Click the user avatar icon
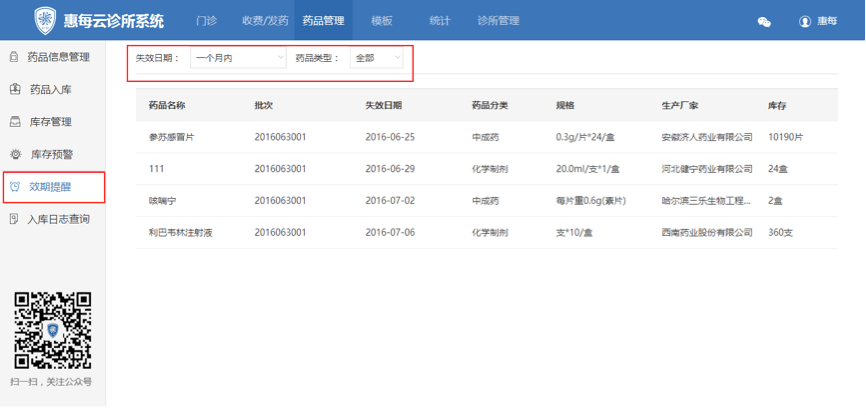Screen dimensions: 866x415 coord(804,21)
